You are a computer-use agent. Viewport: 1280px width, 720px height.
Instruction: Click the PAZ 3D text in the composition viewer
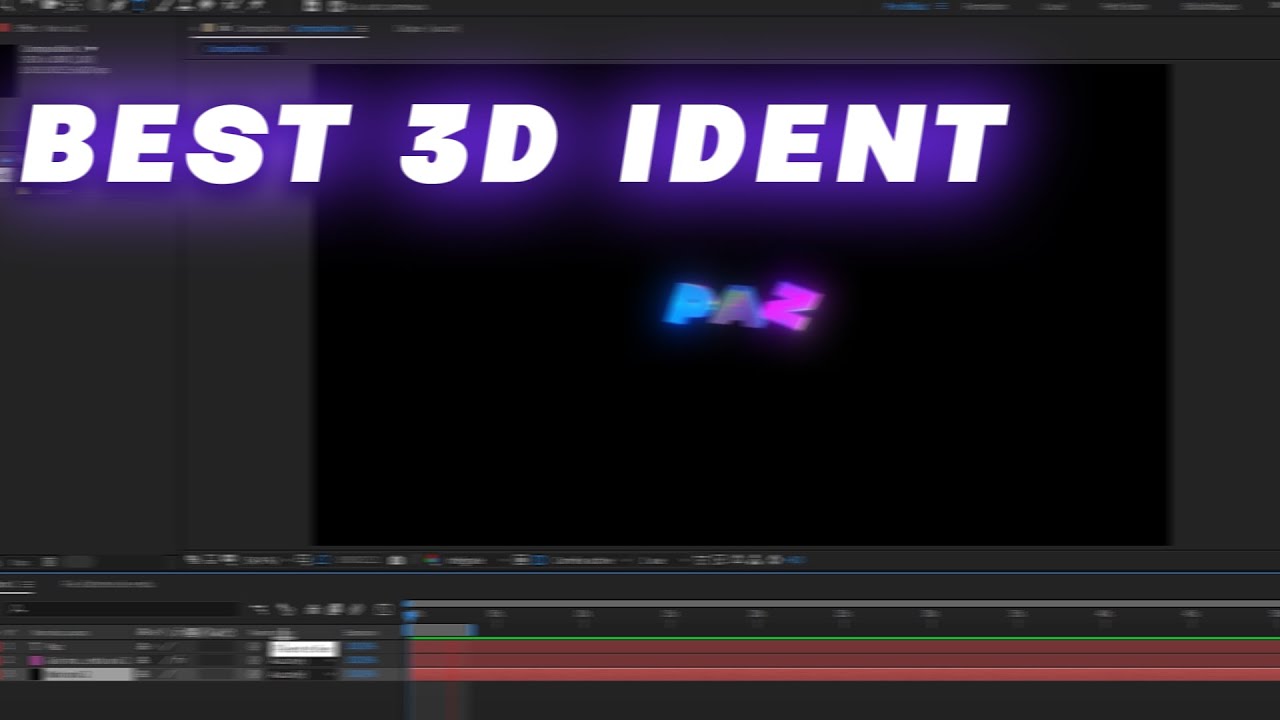click(742, 305)
